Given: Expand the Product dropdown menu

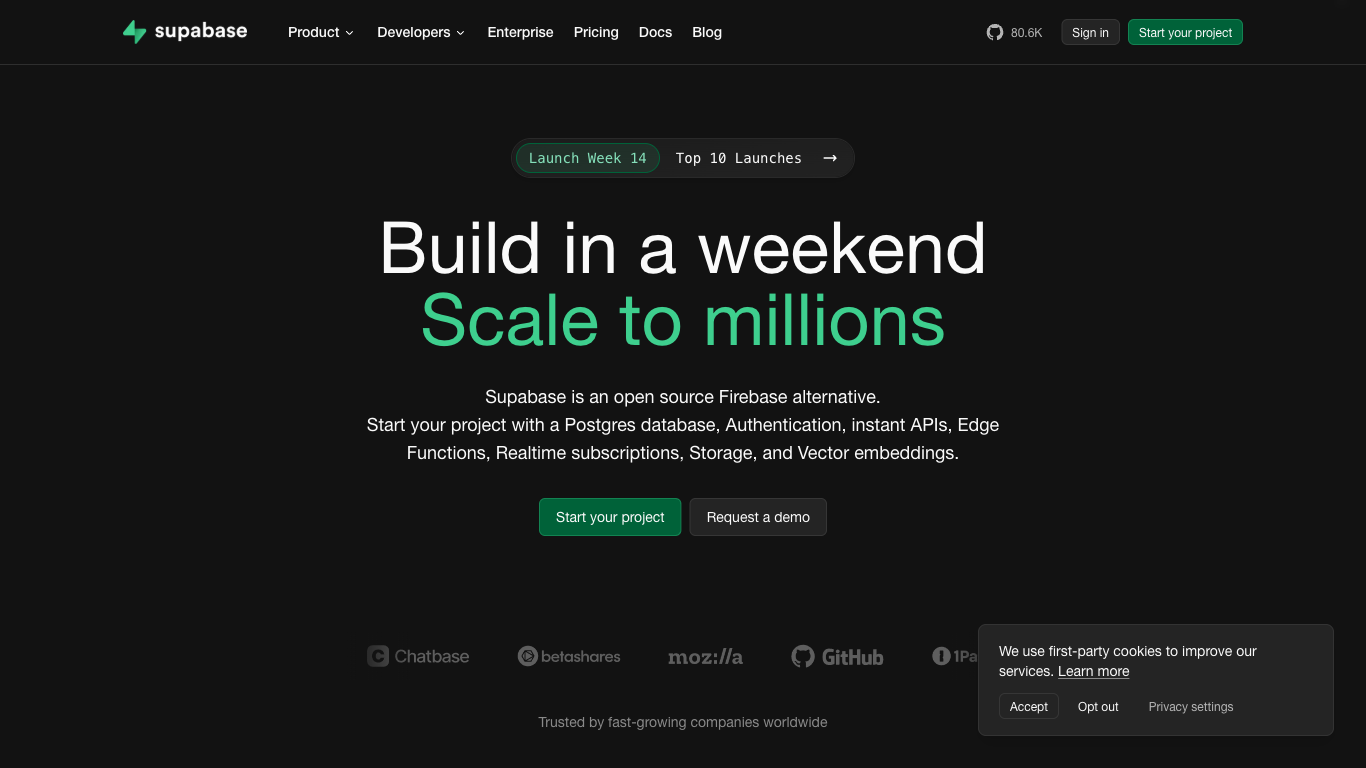Looking at the screenshot, I should click(320, 32).
